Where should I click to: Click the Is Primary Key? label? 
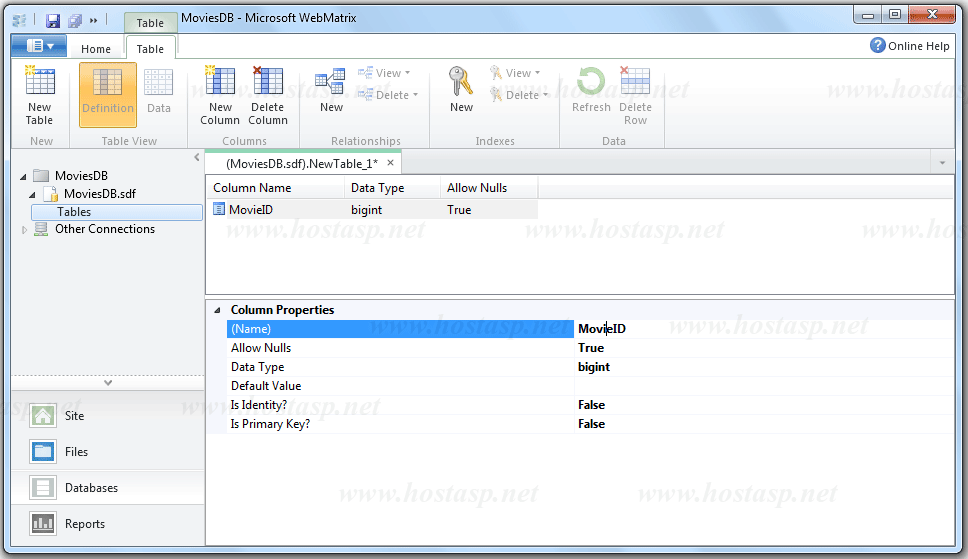pos(270,424)
